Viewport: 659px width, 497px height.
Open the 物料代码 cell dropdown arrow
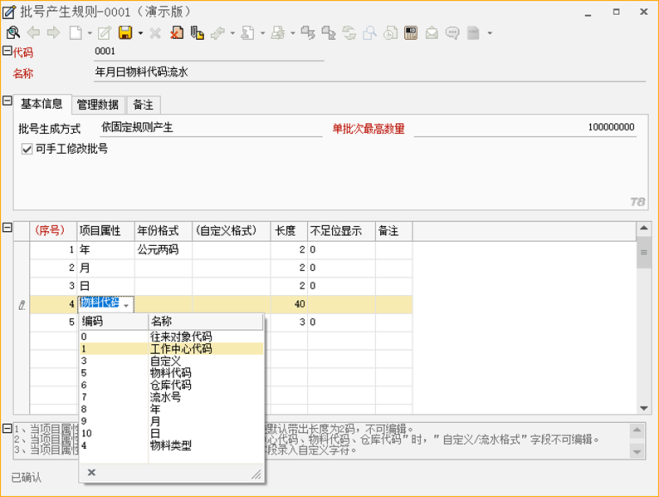[127, 304]
